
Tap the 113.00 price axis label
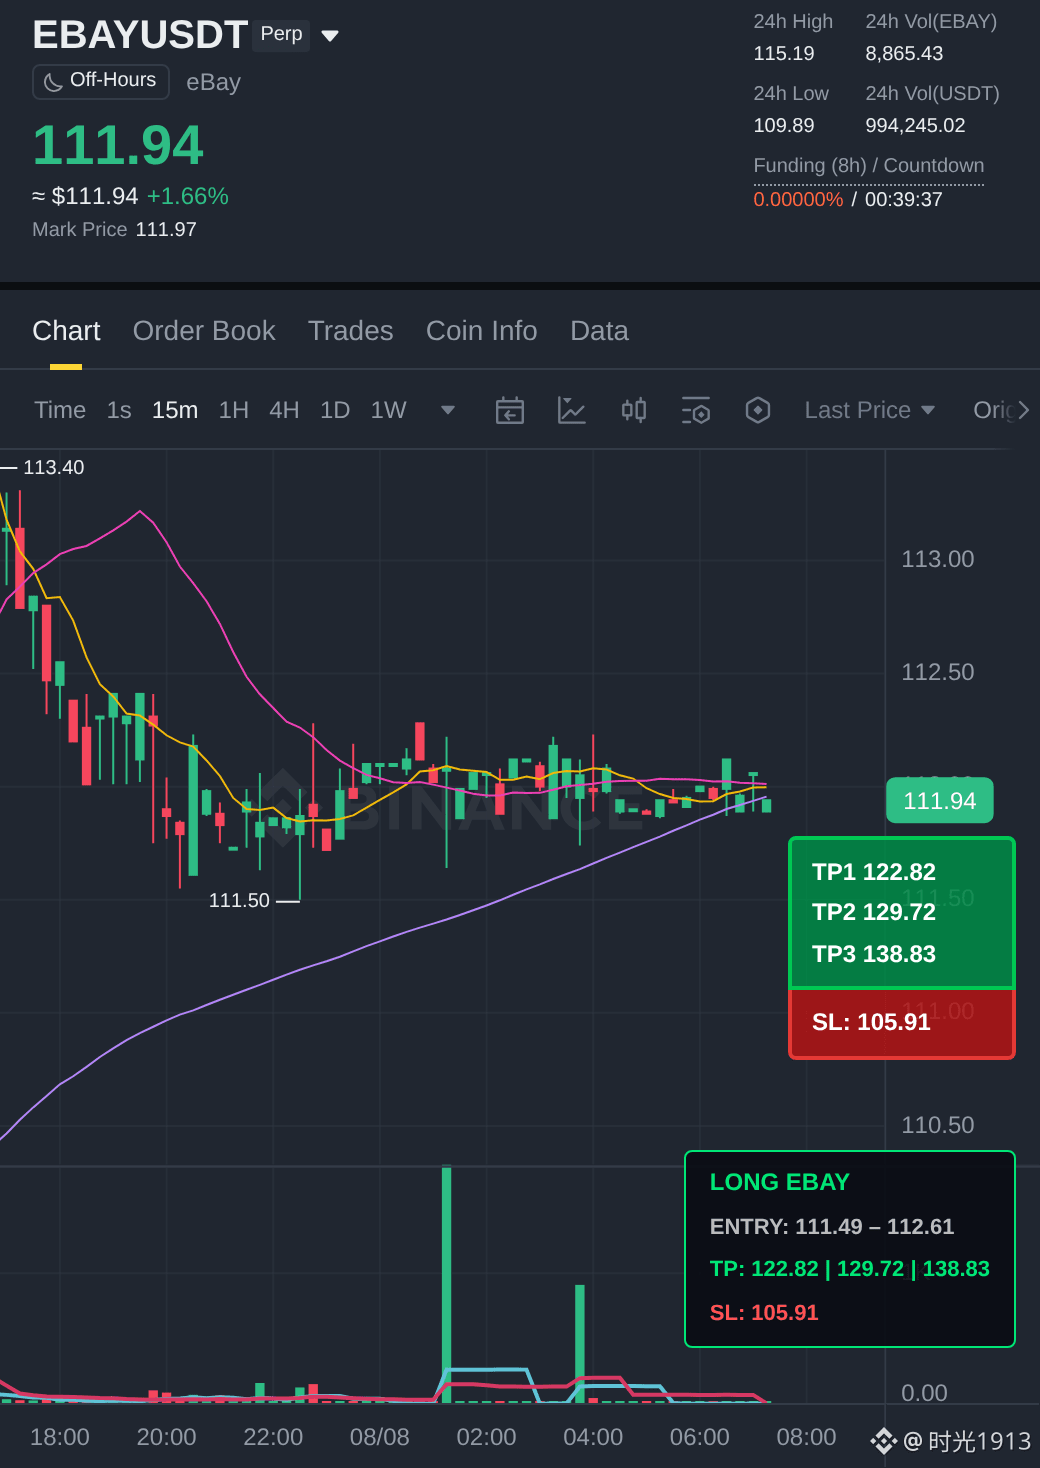[937, 560]
